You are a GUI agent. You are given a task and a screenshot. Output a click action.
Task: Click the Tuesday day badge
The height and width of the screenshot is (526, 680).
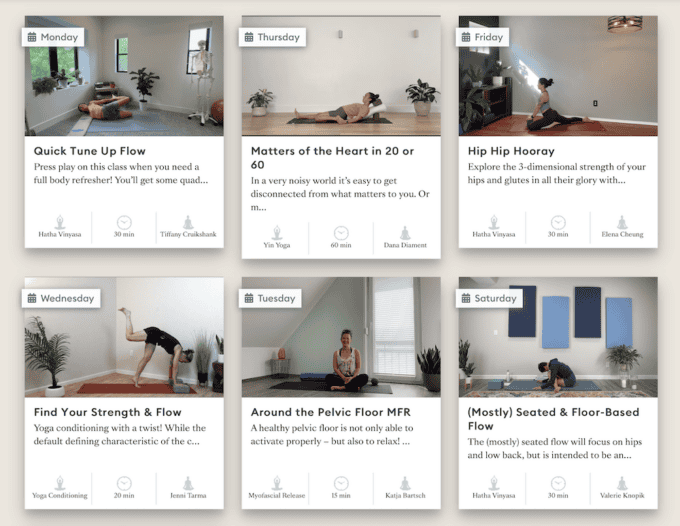pos(270,298)
